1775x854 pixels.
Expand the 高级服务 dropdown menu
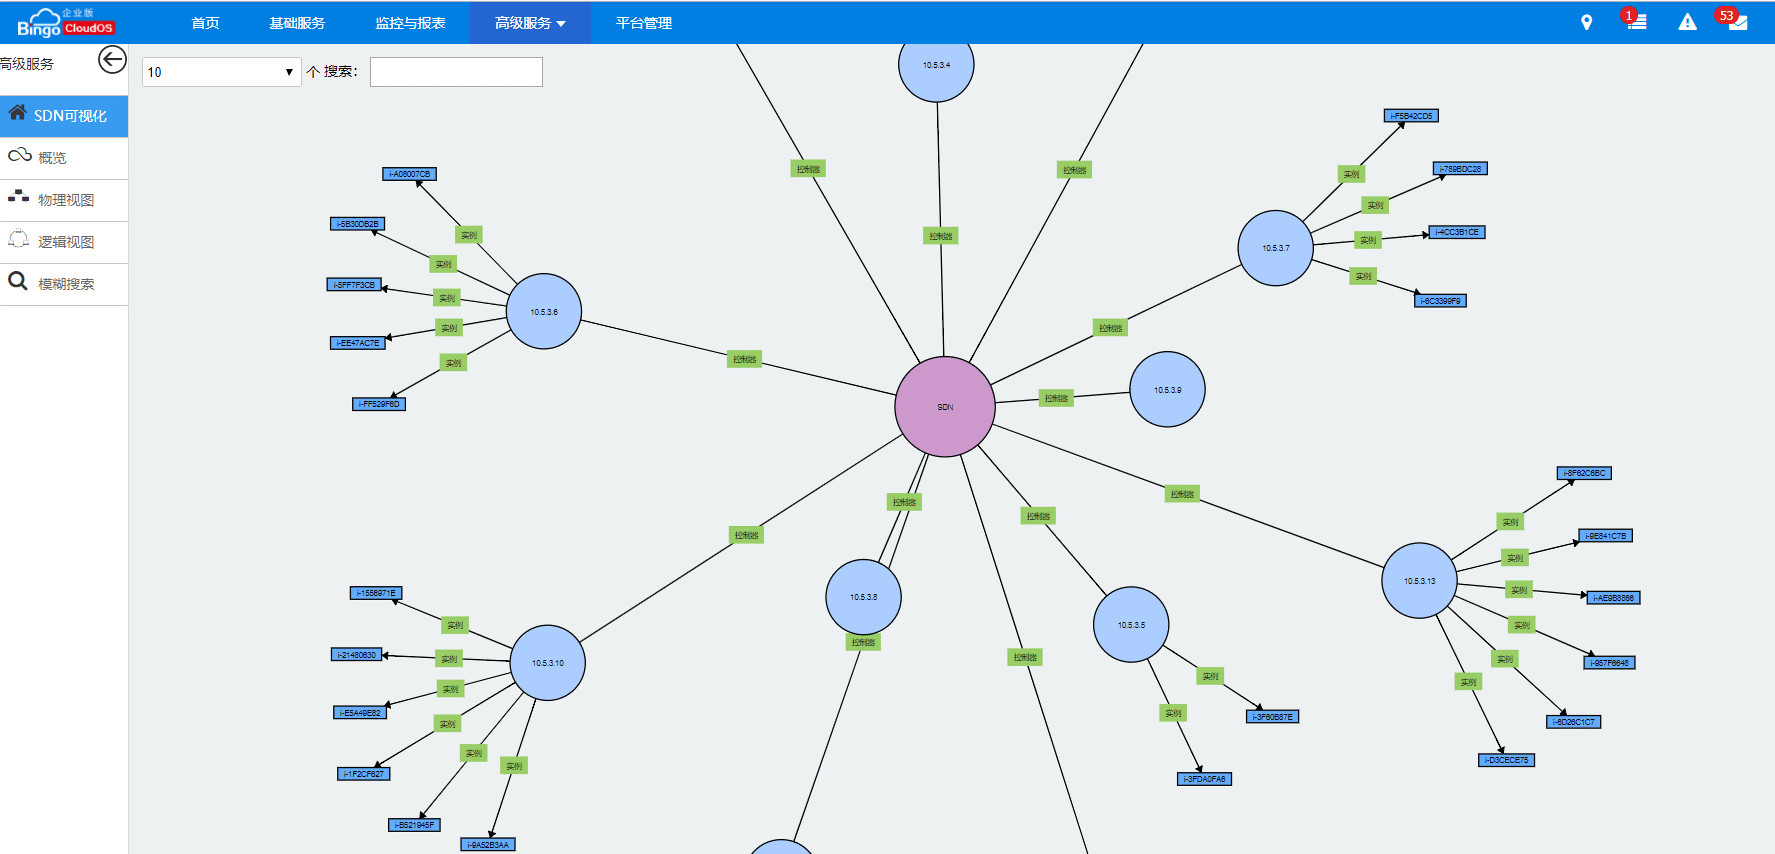(530, 23)
